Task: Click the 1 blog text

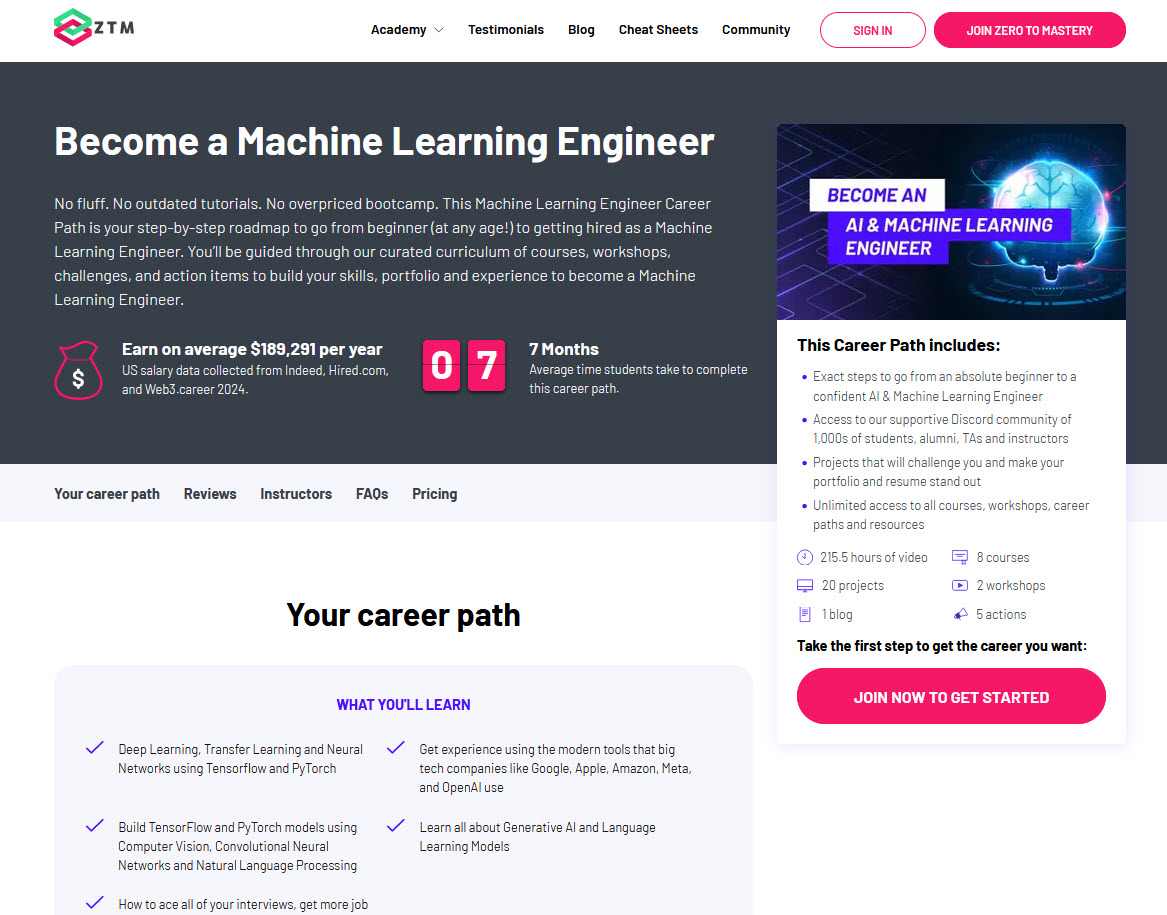Action: (x=837, y=614)
